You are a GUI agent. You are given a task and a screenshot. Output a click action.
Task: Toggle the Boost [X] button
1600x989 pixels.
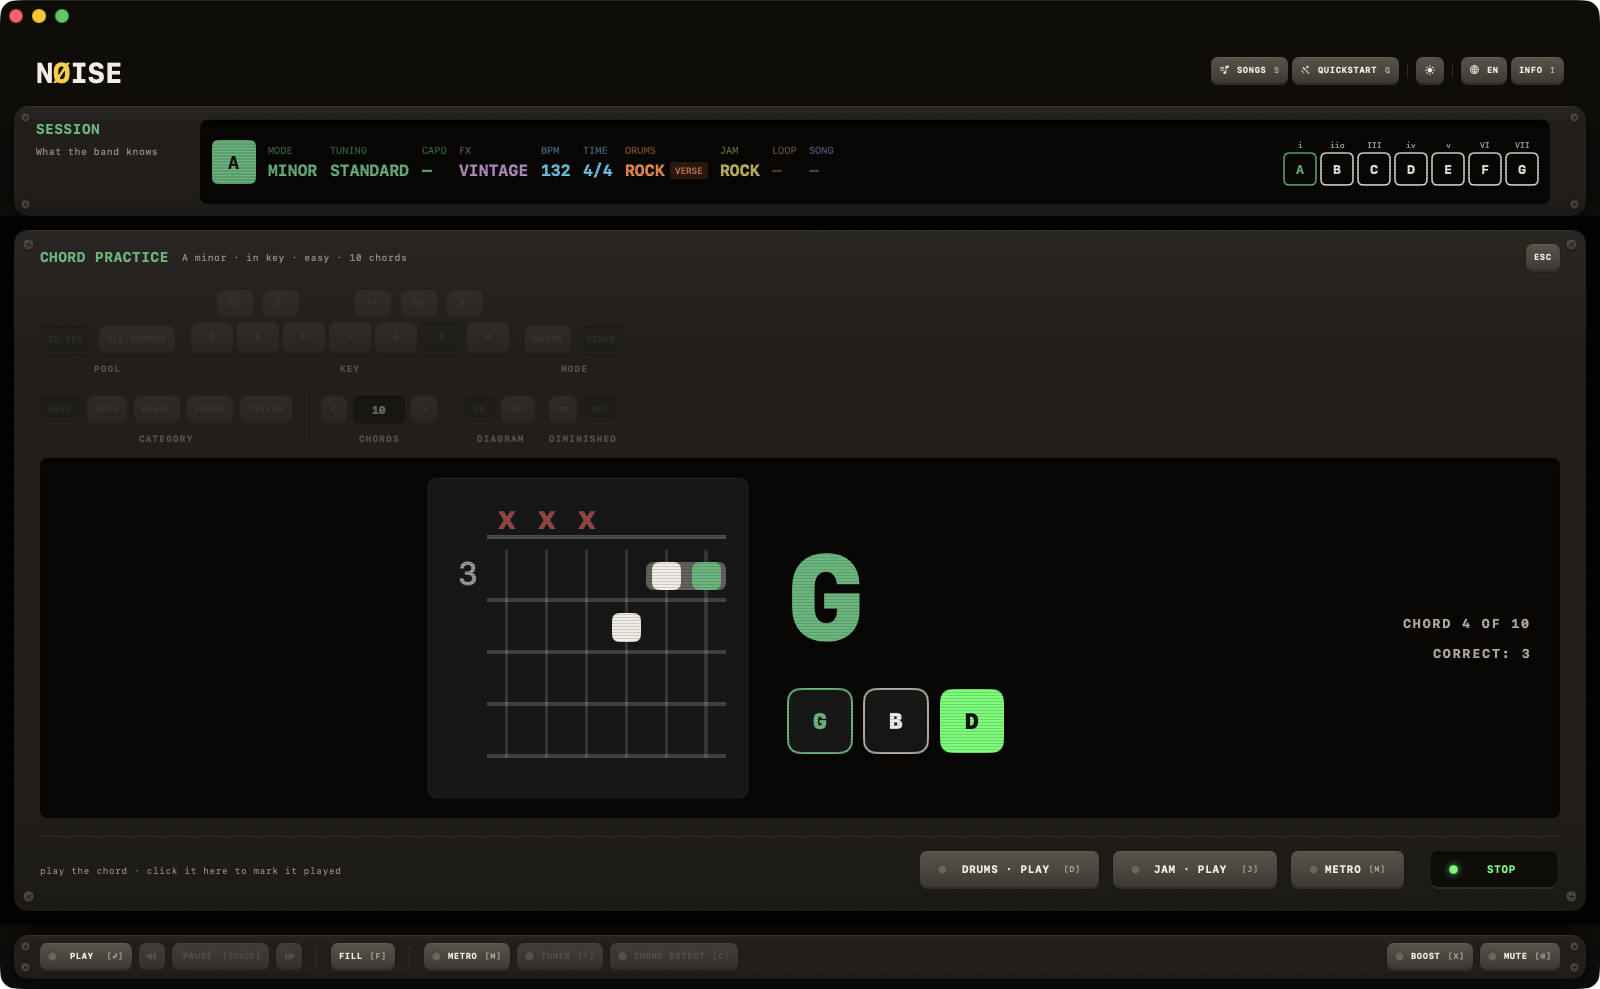tap(1429, 956)
